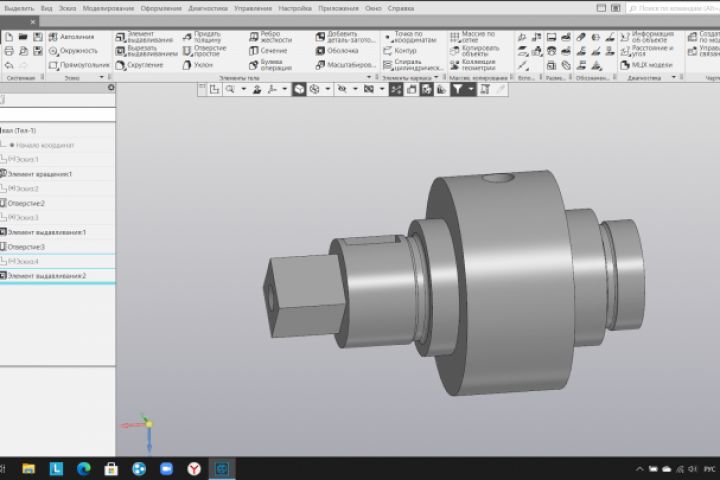720x480 pixels.
Task: Click Булева операция tool
Action: pyautogui.click(x=270, y=65)
